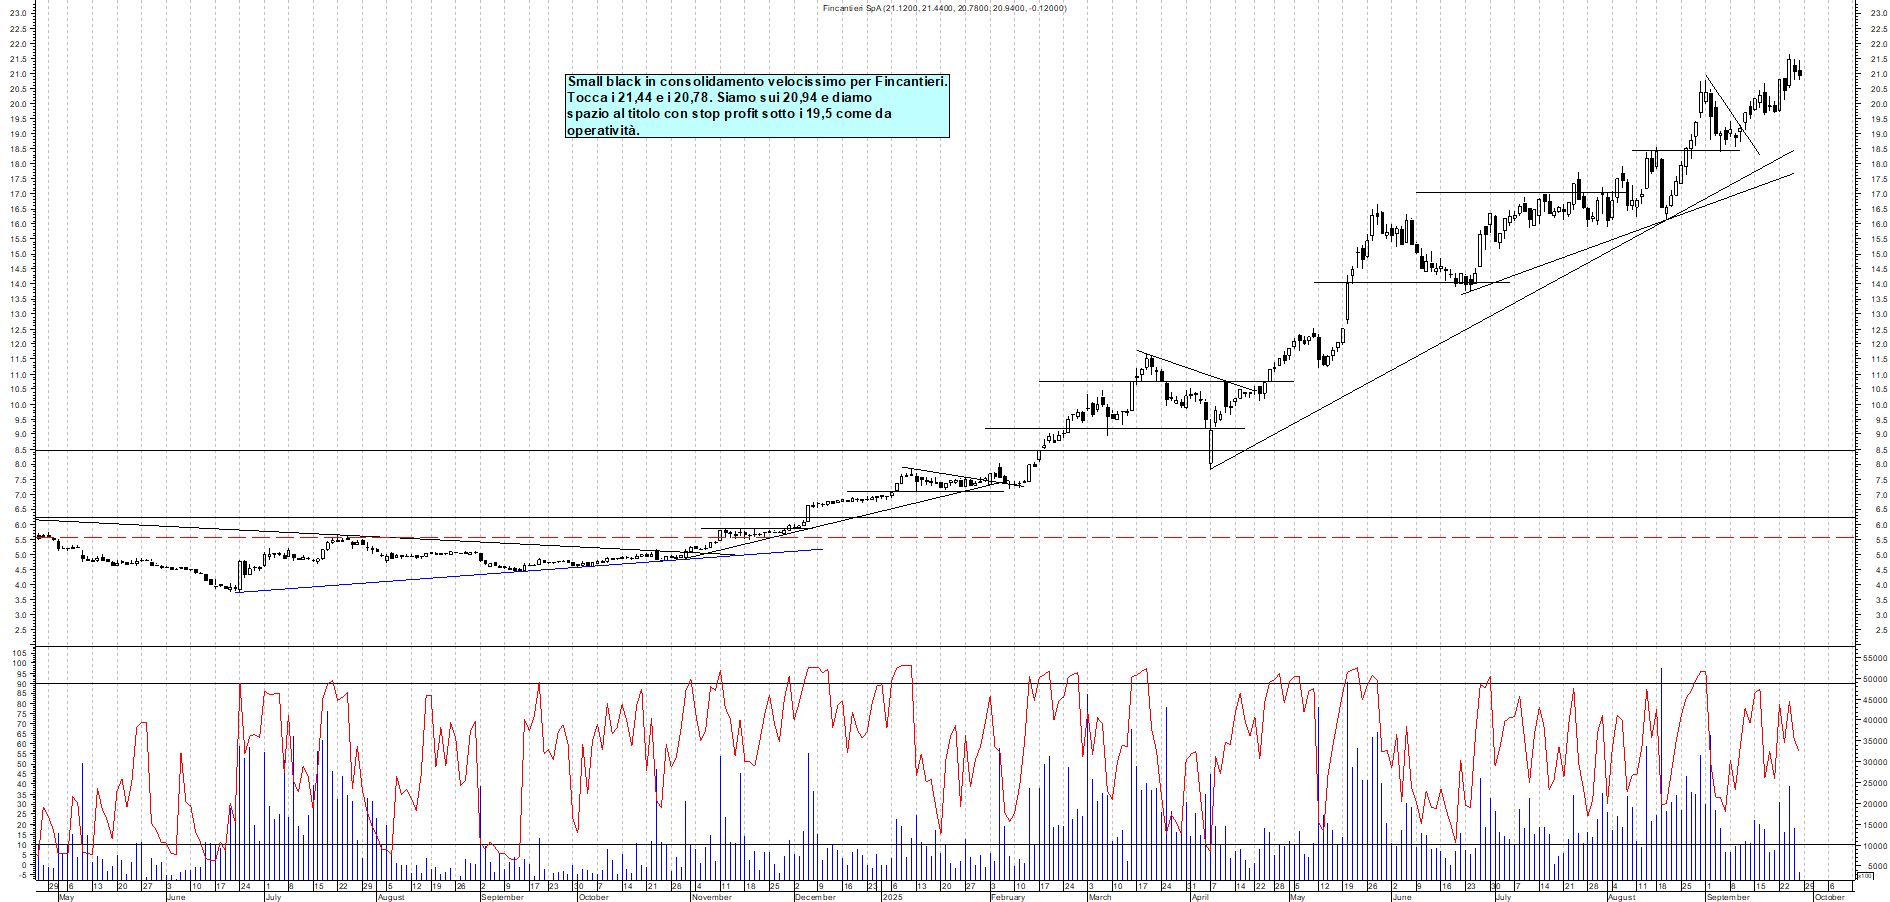This screenshot has height=902, width=1890.
Task: Click the 85 oscillator scale label
Action: pos(20,694)
